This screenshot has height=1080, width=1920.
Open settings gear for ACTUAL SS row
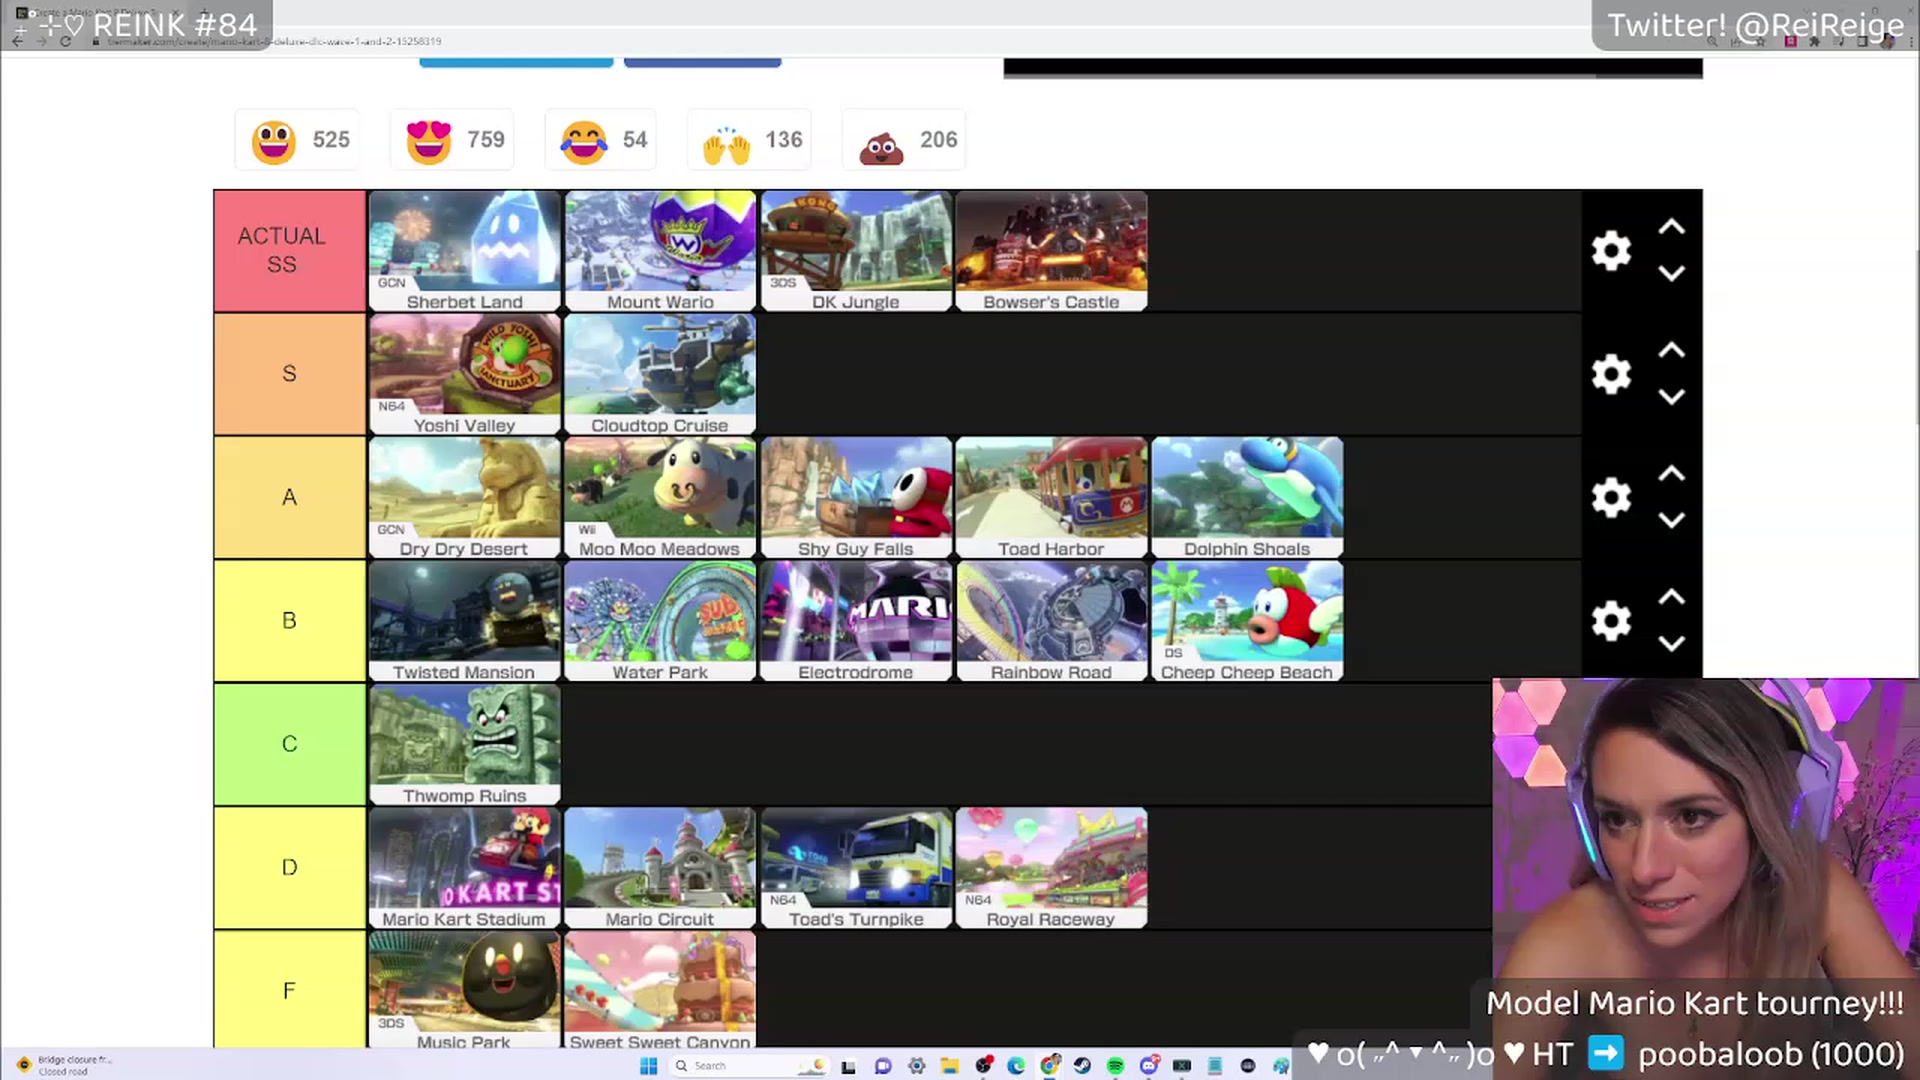tap(1611, 250)
